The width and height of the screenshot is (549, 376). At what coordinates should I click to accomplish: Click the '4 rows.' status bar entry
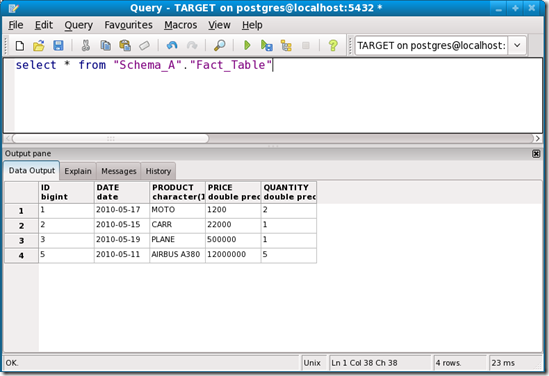[460, 363]
